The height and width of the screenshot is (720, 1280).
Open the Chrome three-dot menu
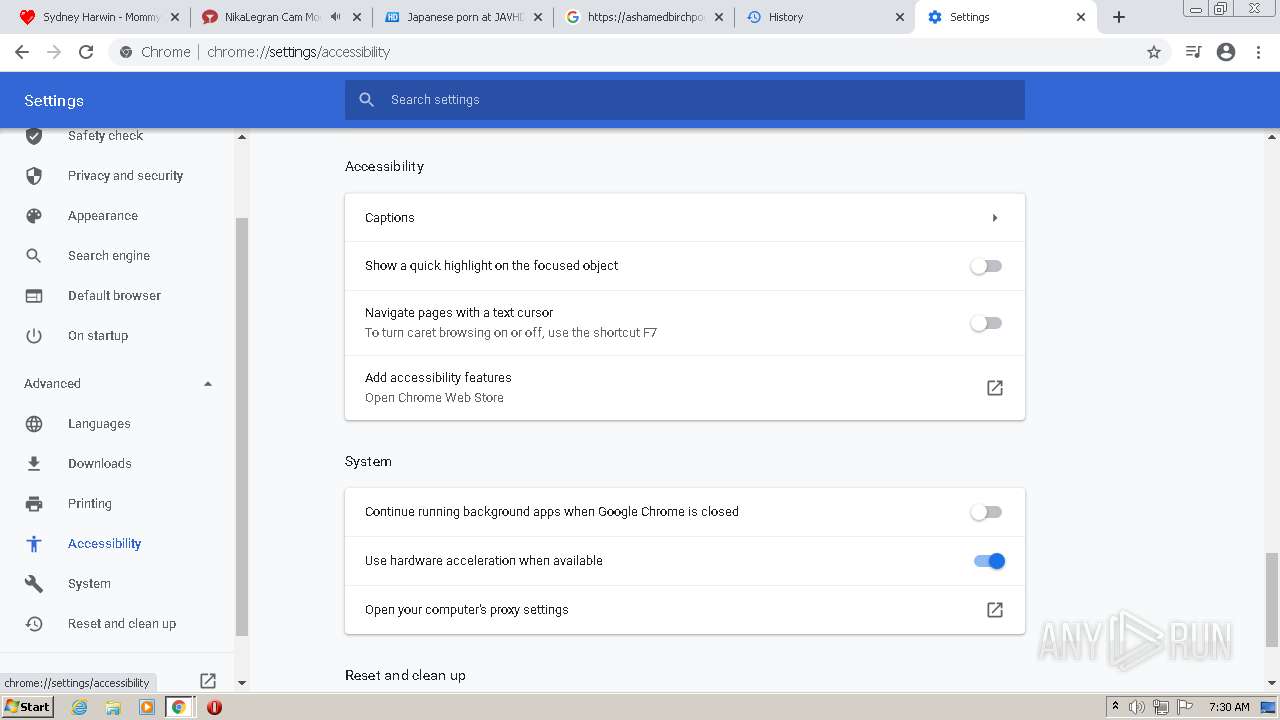[x=1259, y=52]
